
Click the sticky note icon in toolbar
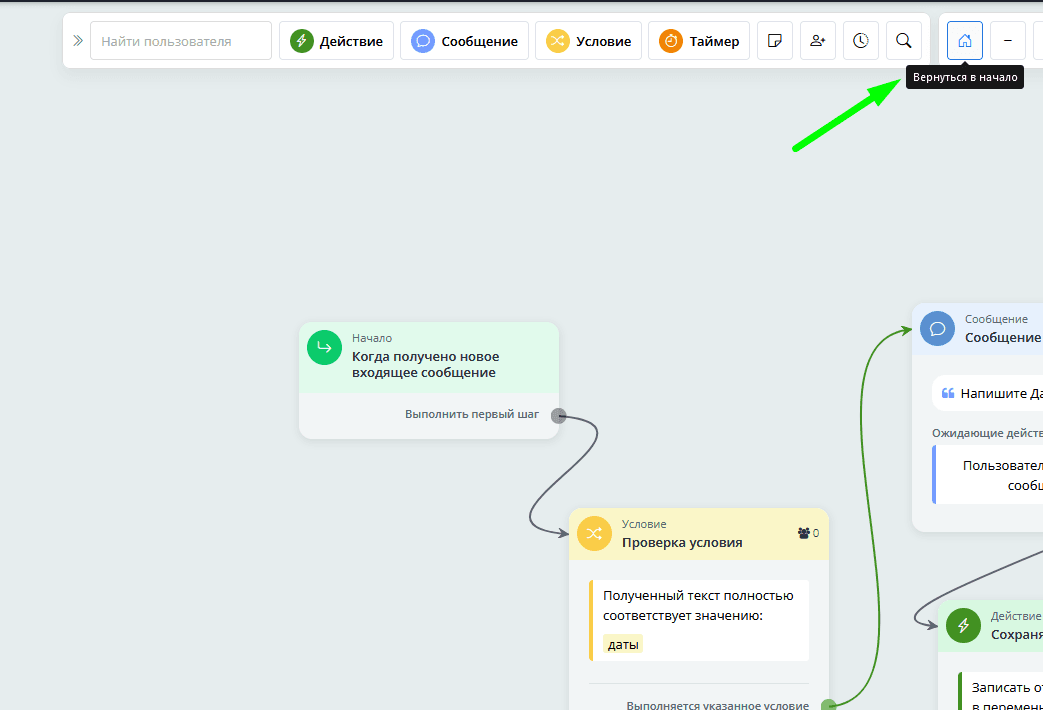coord(774,41)
